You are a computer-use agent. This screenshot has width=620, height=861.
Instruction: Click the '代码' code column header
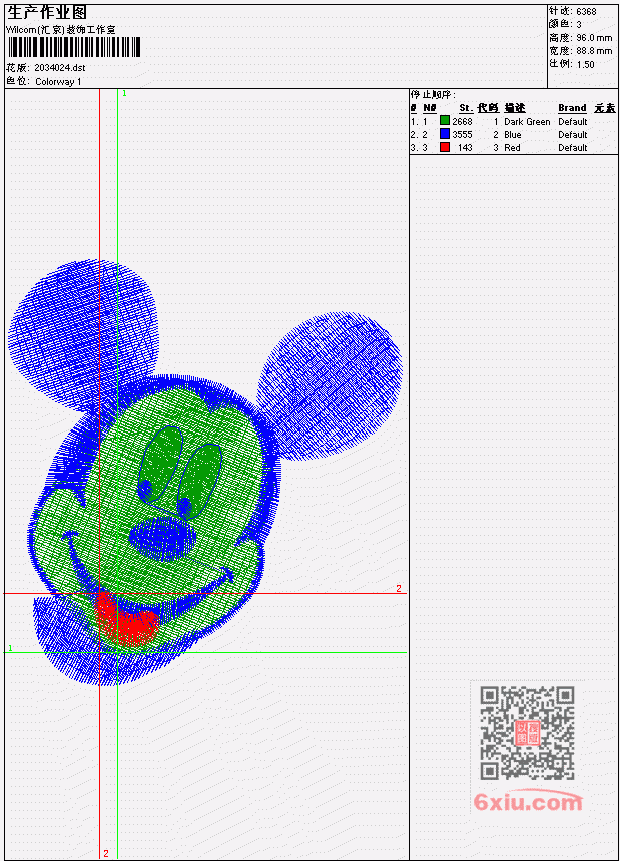pos(488,108)
